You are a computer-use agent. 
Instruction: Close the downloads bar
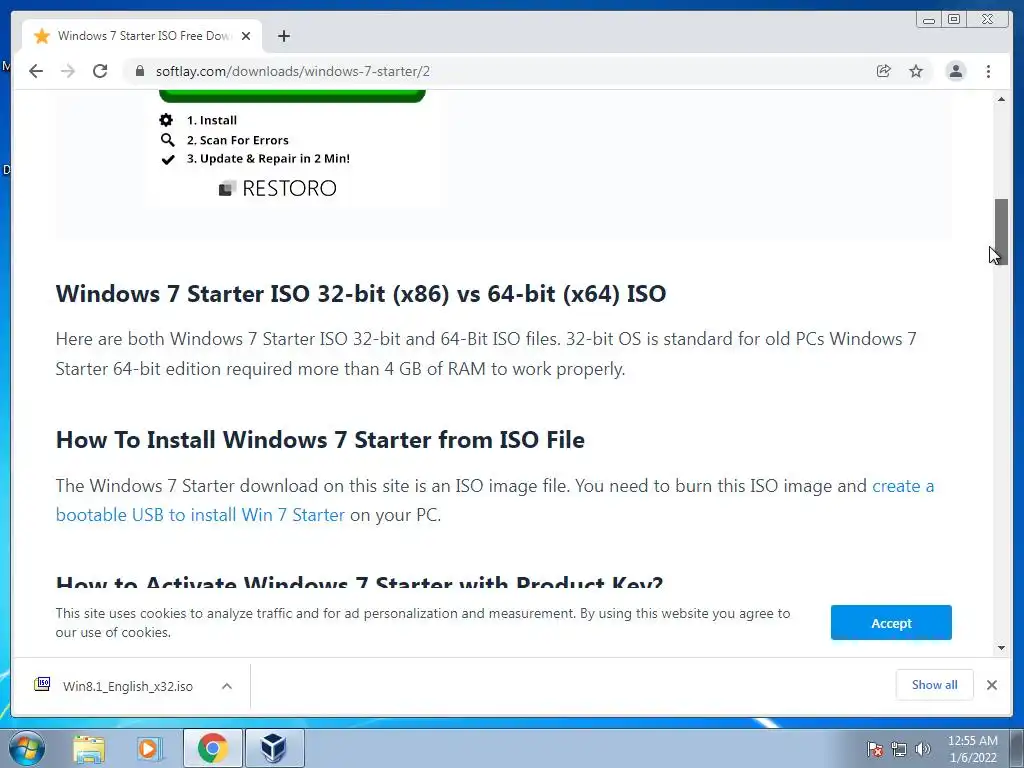pyautogui.click(x=991, y=684)
